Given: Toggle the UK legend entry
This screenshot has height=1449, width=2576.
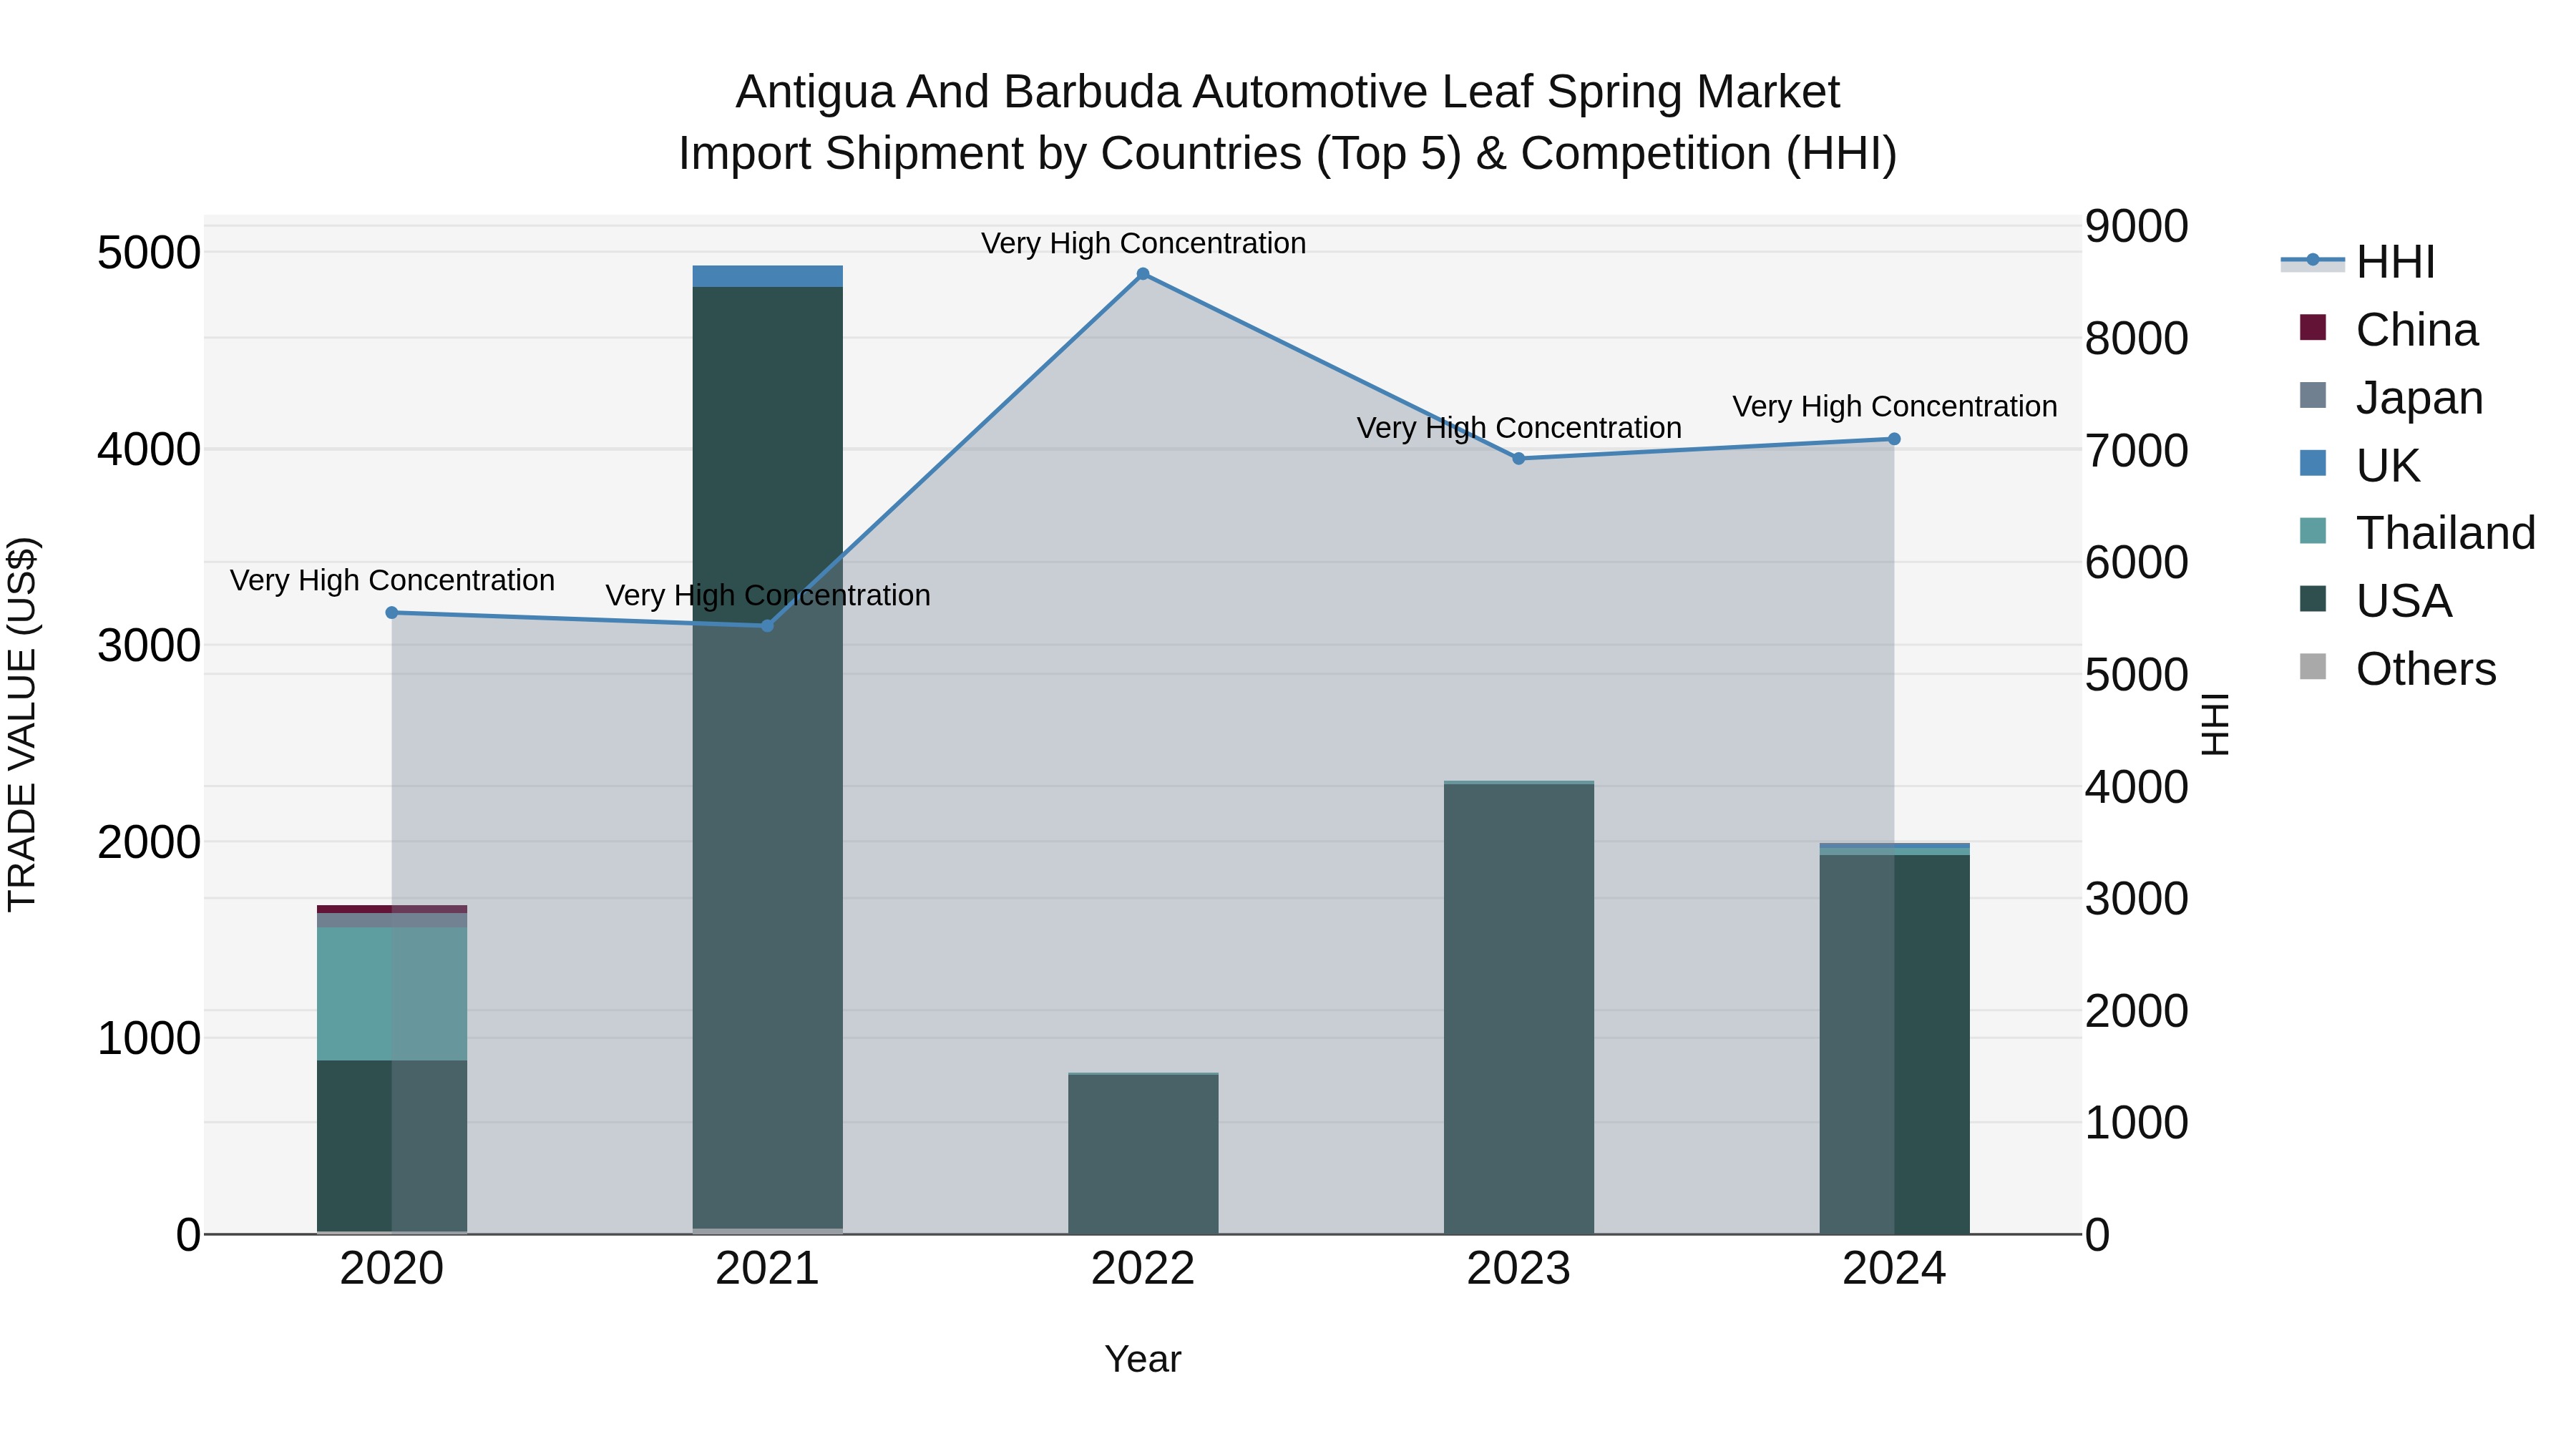Looking at the screenshot, I should tap(2360, 466).
